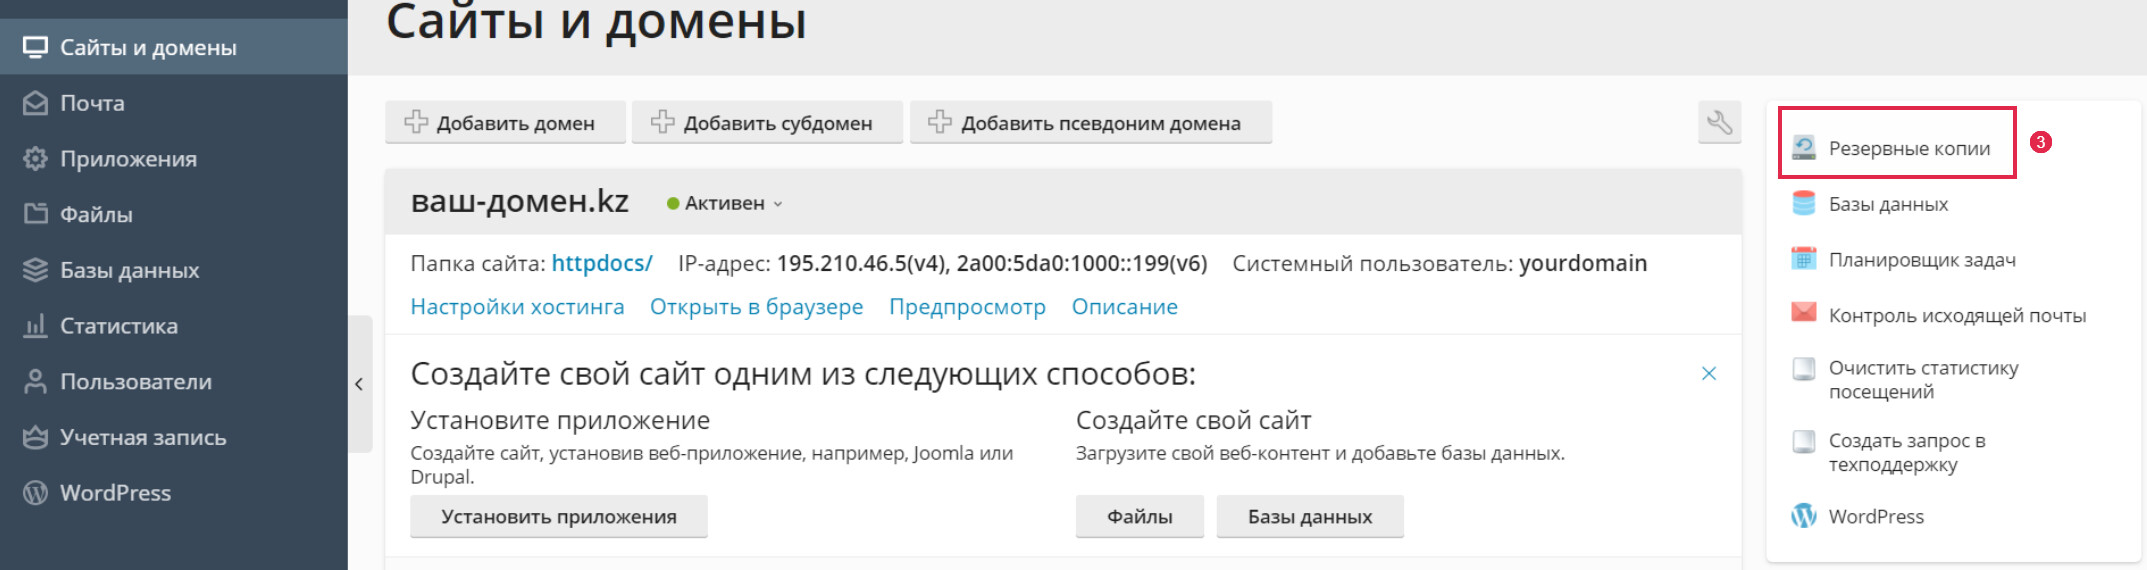This screenshot has width=2147, height=570.
Task: Click the Почта mail icon in sidebar
Action: pos(36,103)
